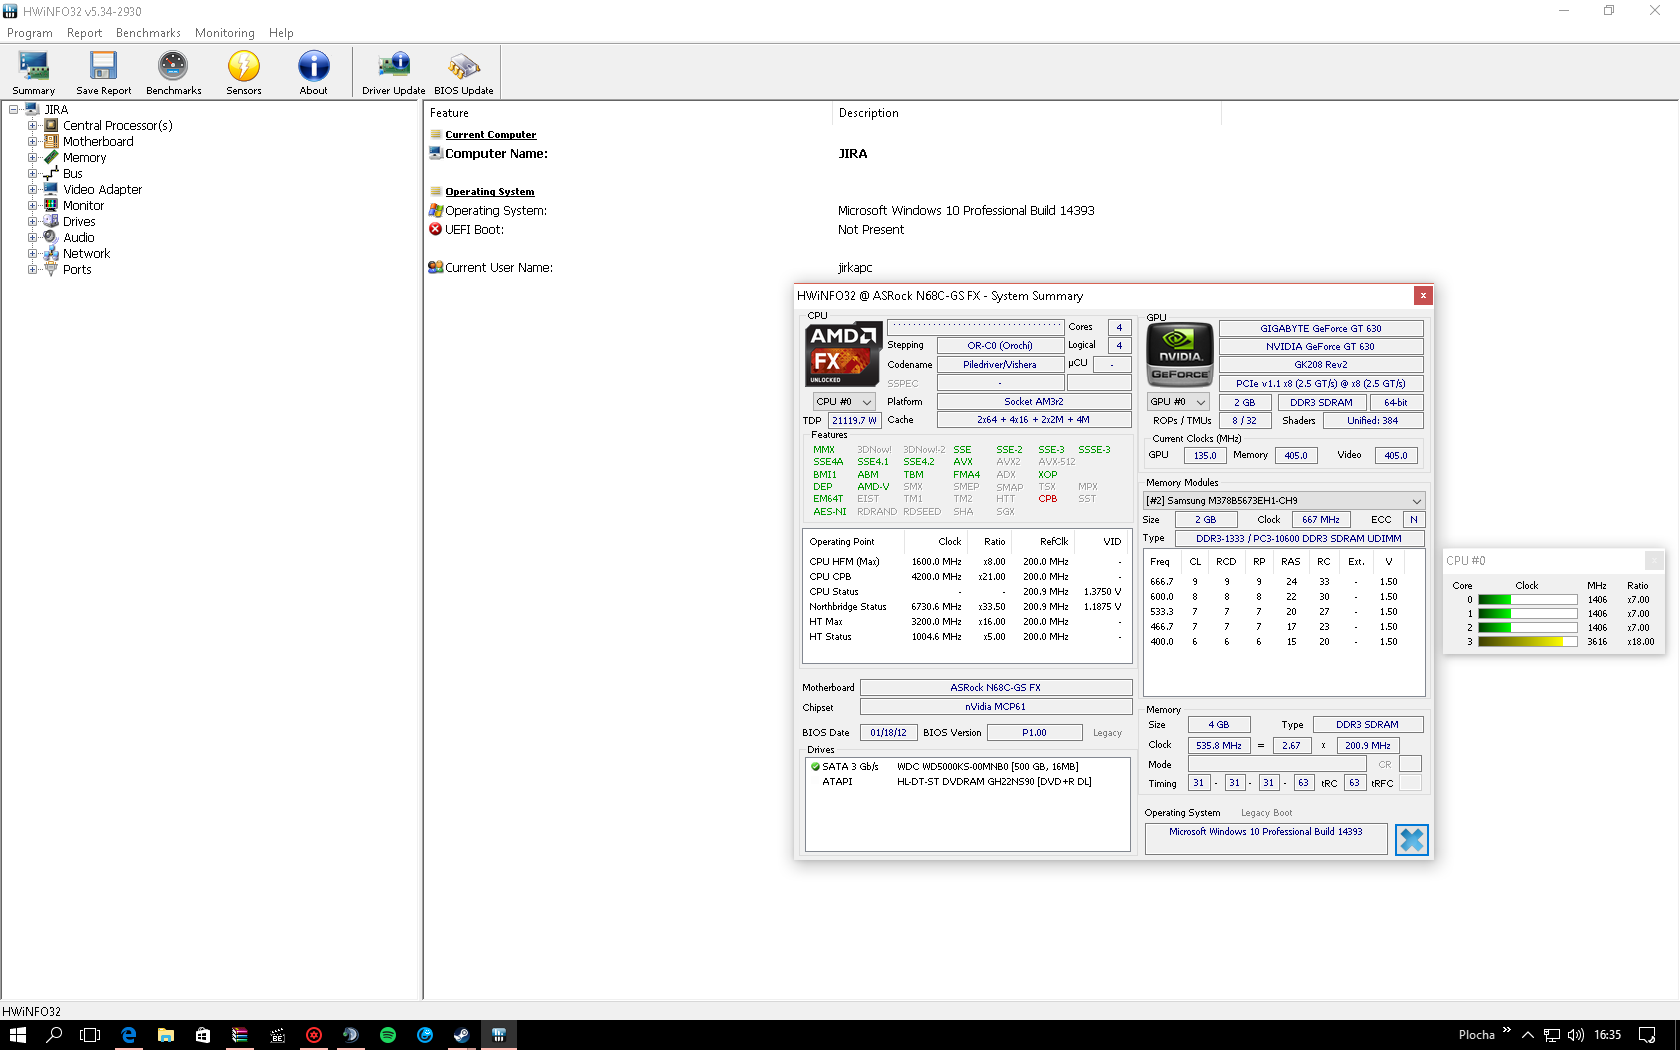Expand the Memory node
Image resolution: width=1680 pixels, height=1050 pixels.
click(32, 158)
